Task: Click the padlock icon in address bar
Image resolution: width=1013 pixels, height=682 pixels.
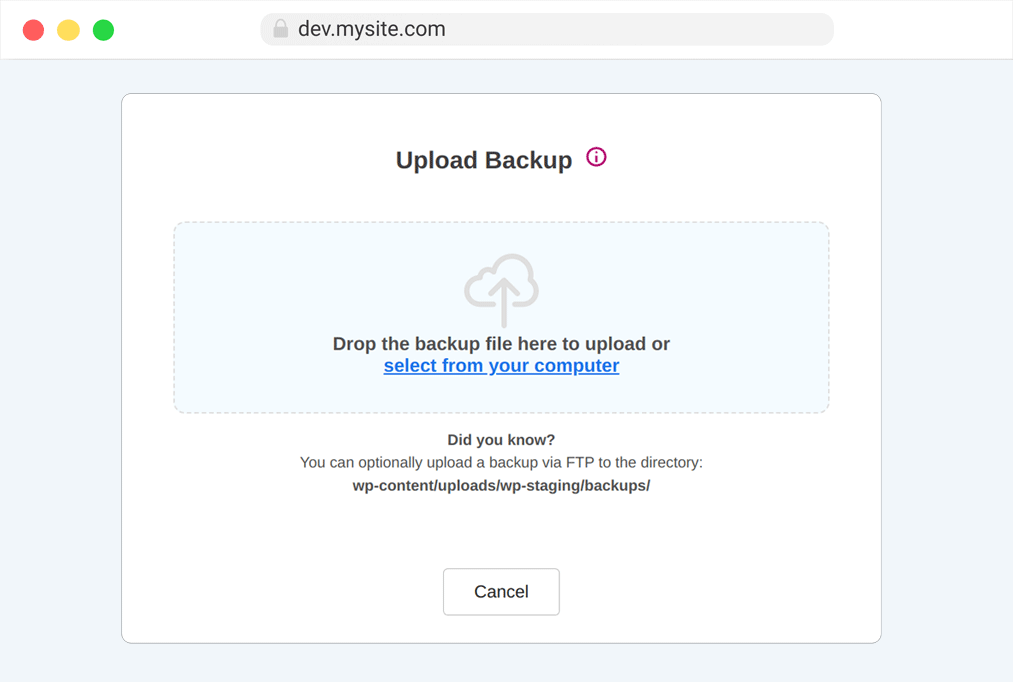Action: [x=280, y=28]
